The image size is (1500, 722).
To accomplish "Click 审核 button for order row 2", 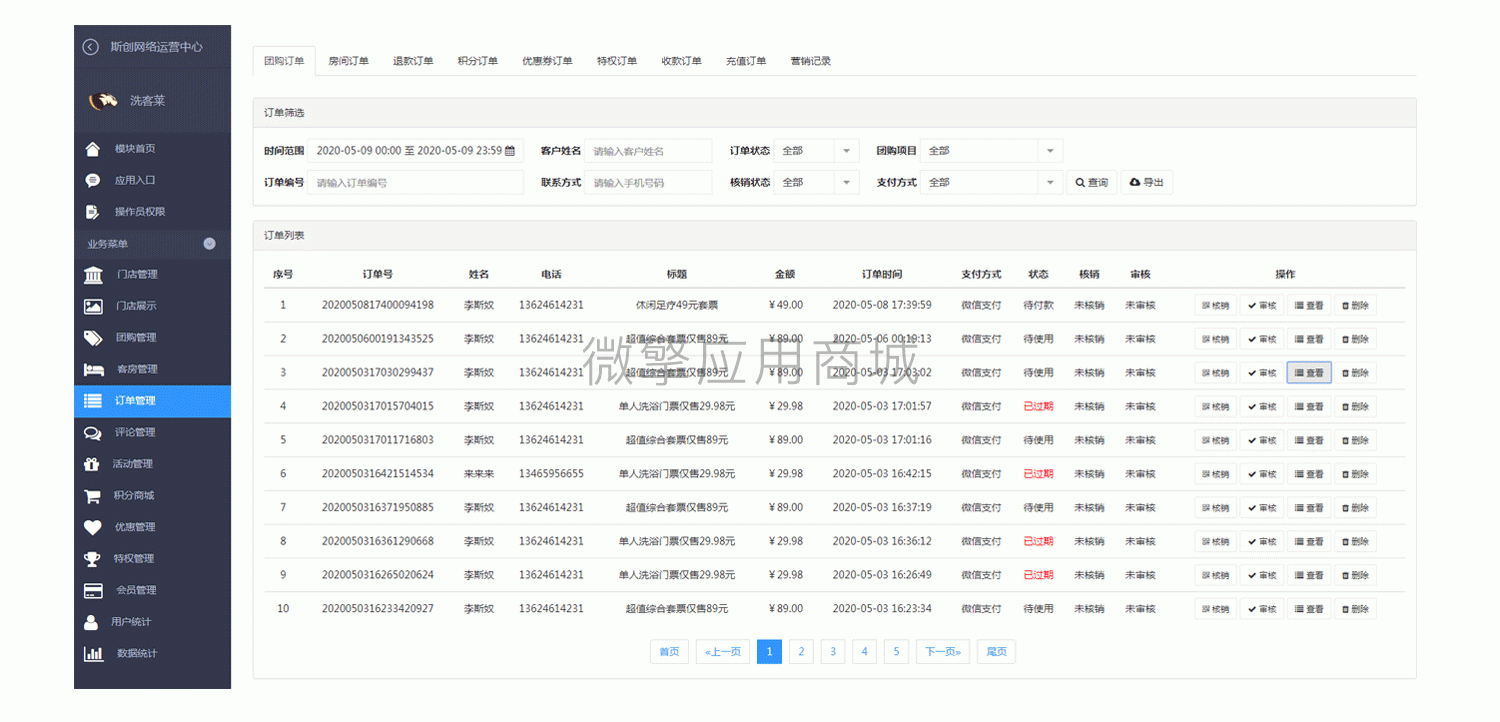I will (1262, 339).
